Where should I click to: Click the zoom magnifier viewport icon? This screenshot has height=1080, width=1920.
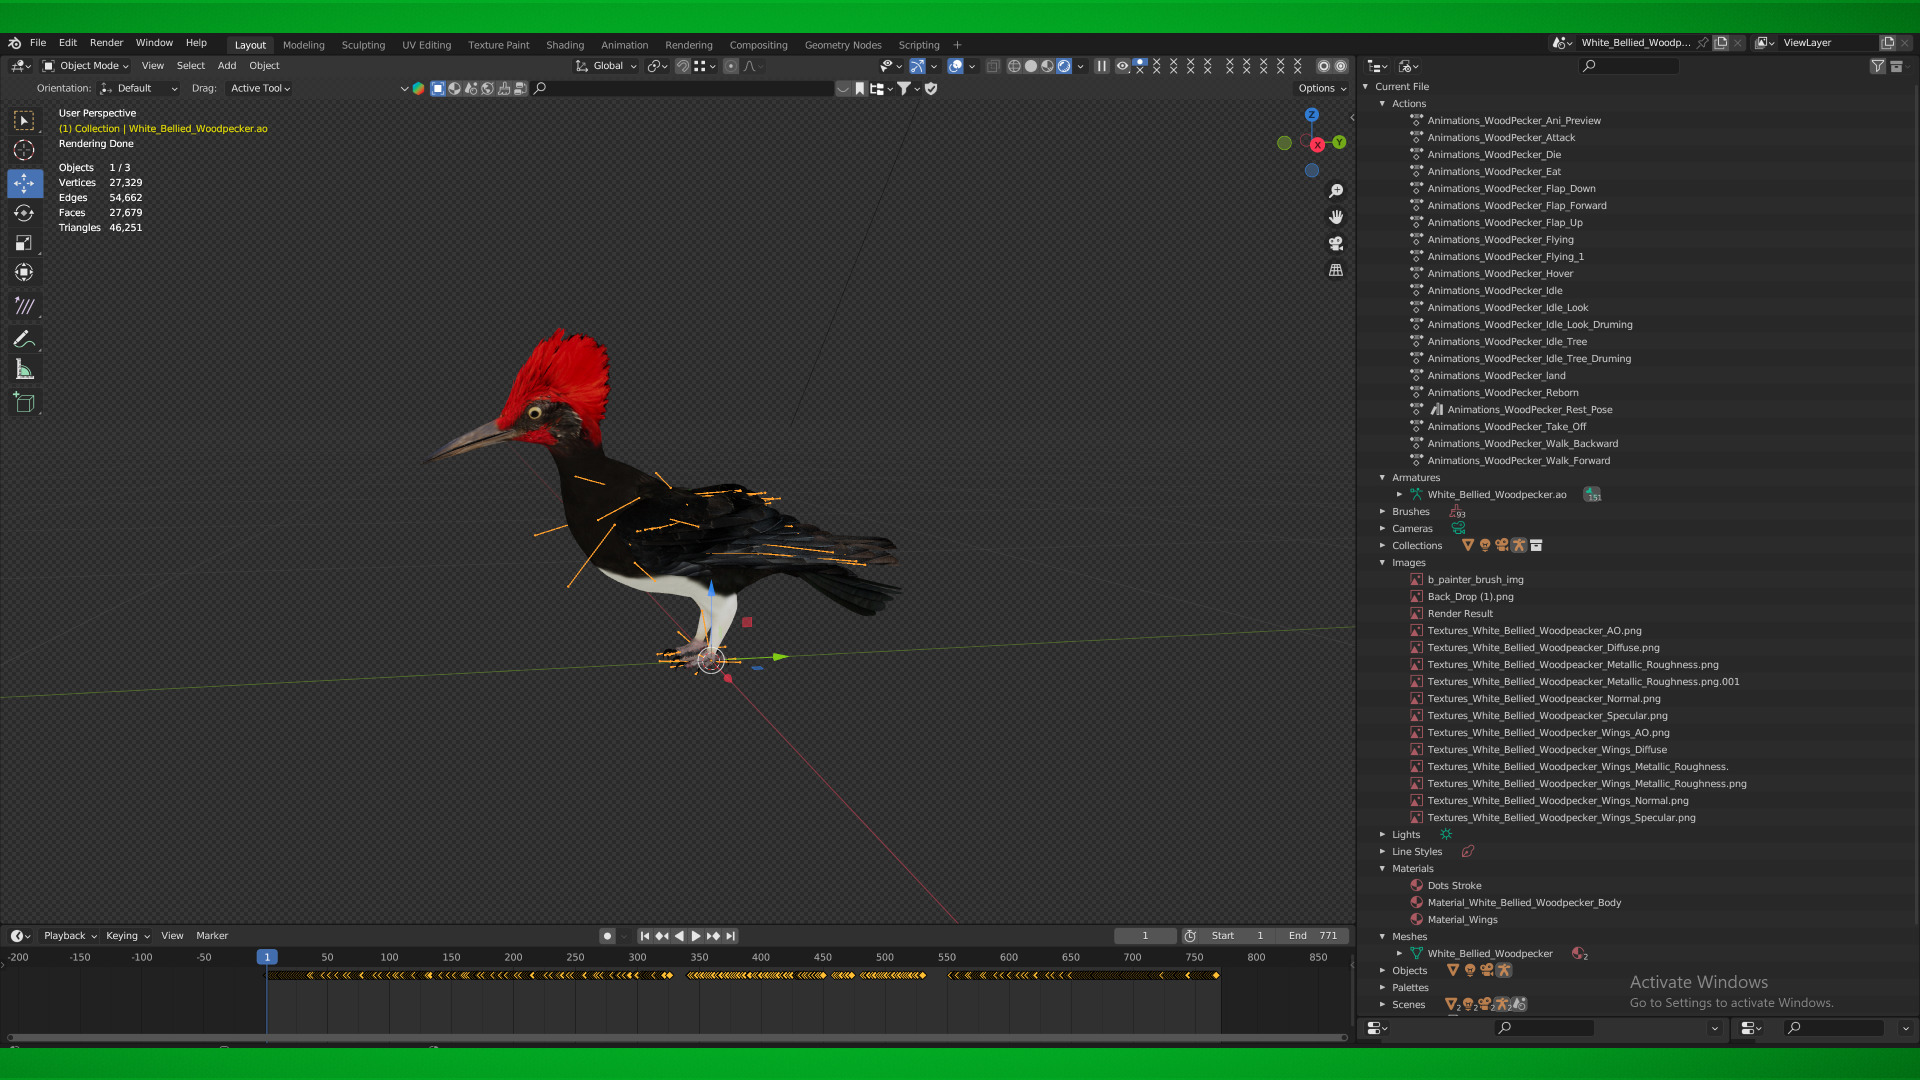[x=1336, y=191]
